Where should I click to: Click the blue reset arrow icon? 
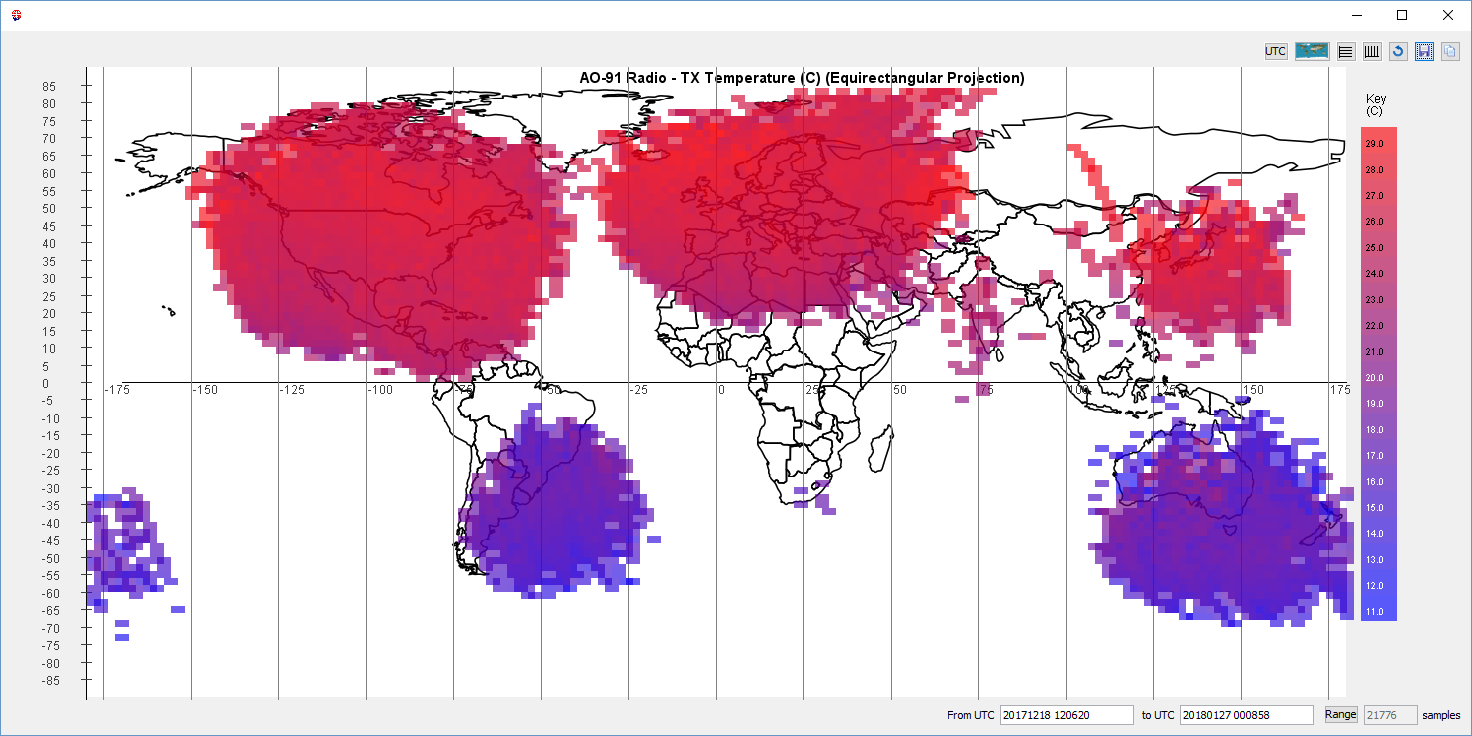1398,51
